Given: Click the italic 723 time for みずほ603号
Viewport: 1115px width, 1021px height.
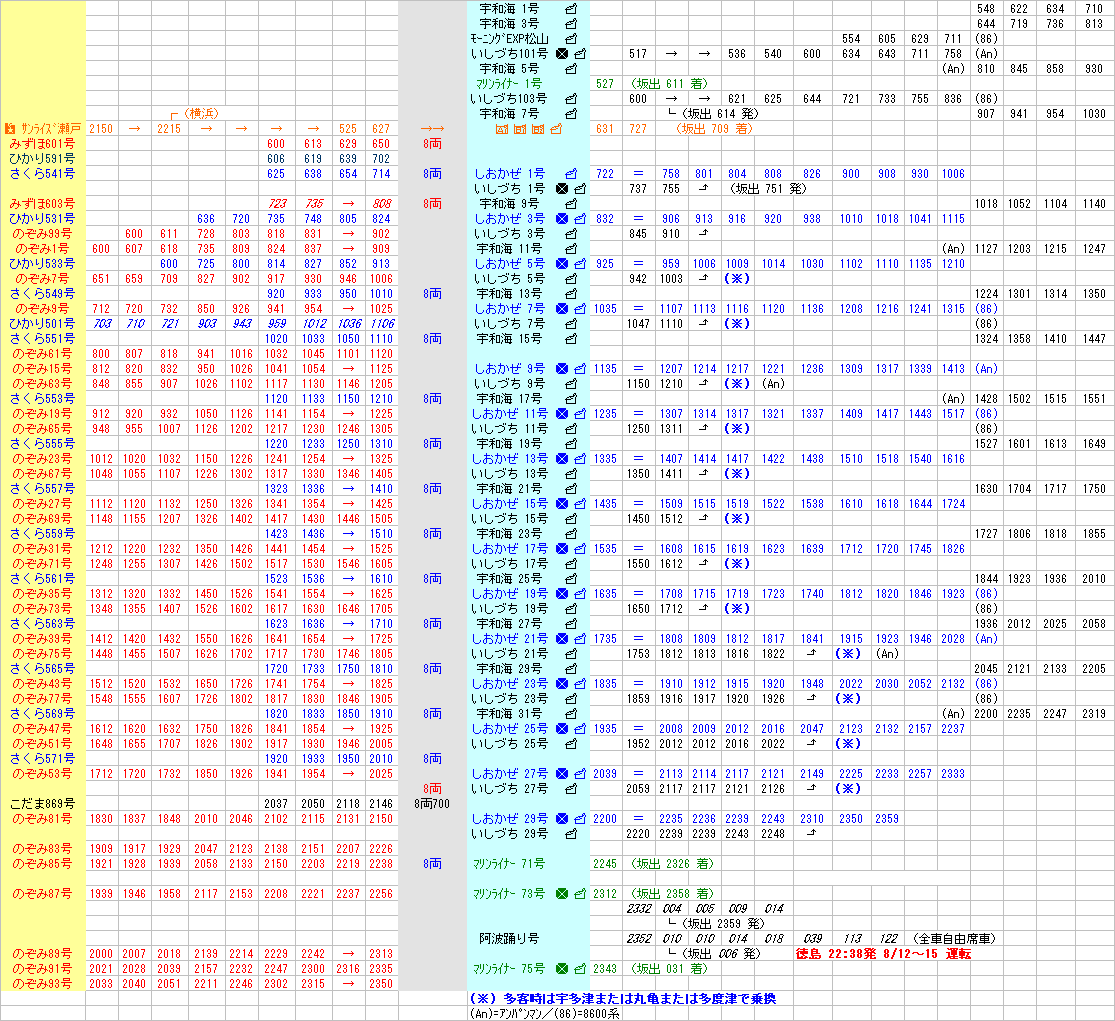Looking at the screenshot, I should point(277,204).
